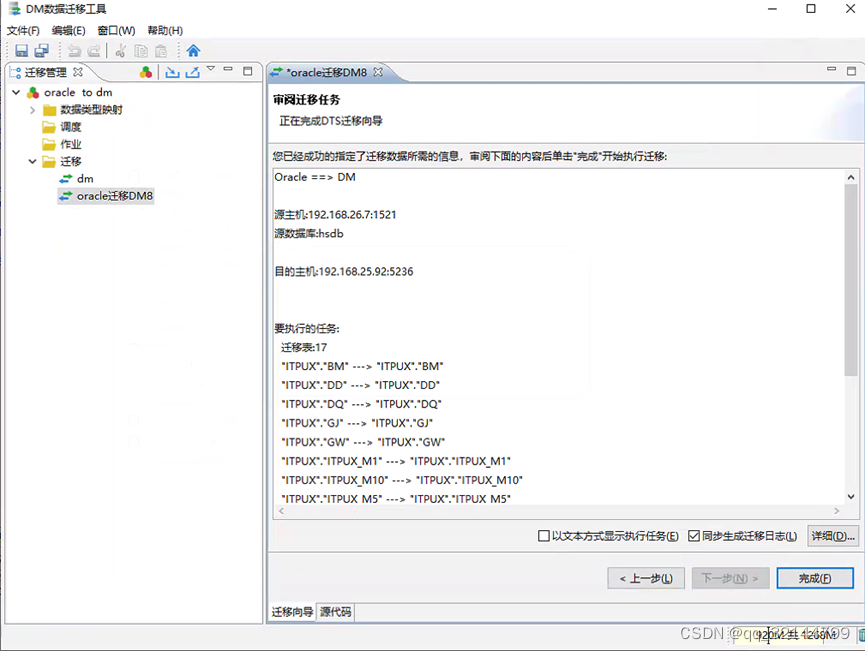The width and height of the screenshot is (865, 651).
Task: Click the summary scroll-up arrow
Action: click(851, 178)
